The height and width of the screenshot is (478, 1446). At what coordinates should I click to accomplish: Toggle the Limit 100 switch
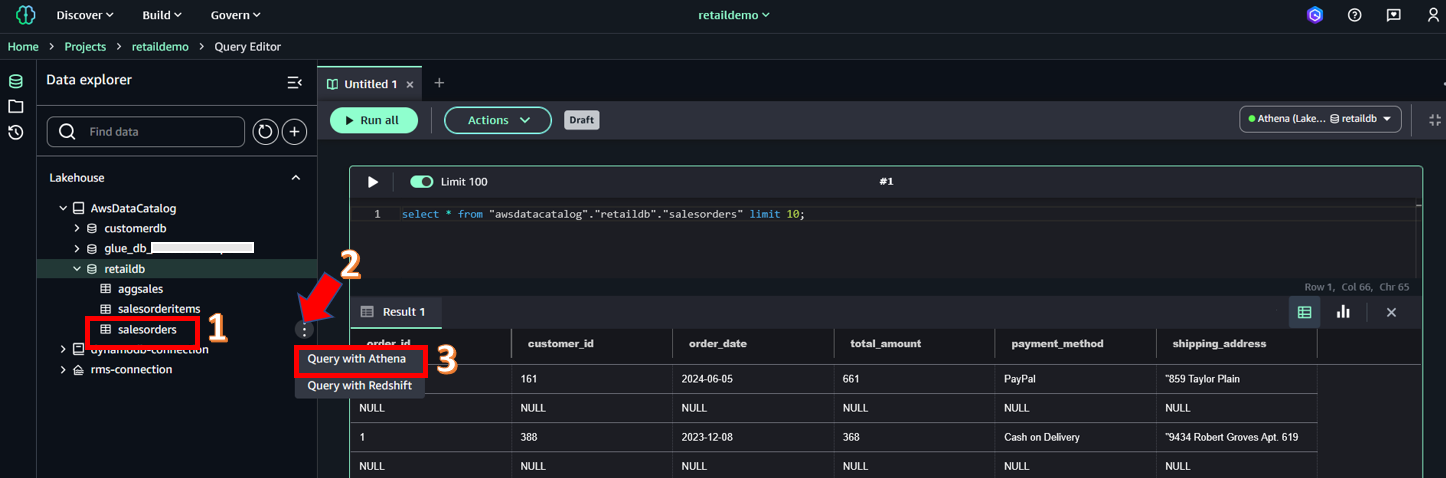click(422, 182)
